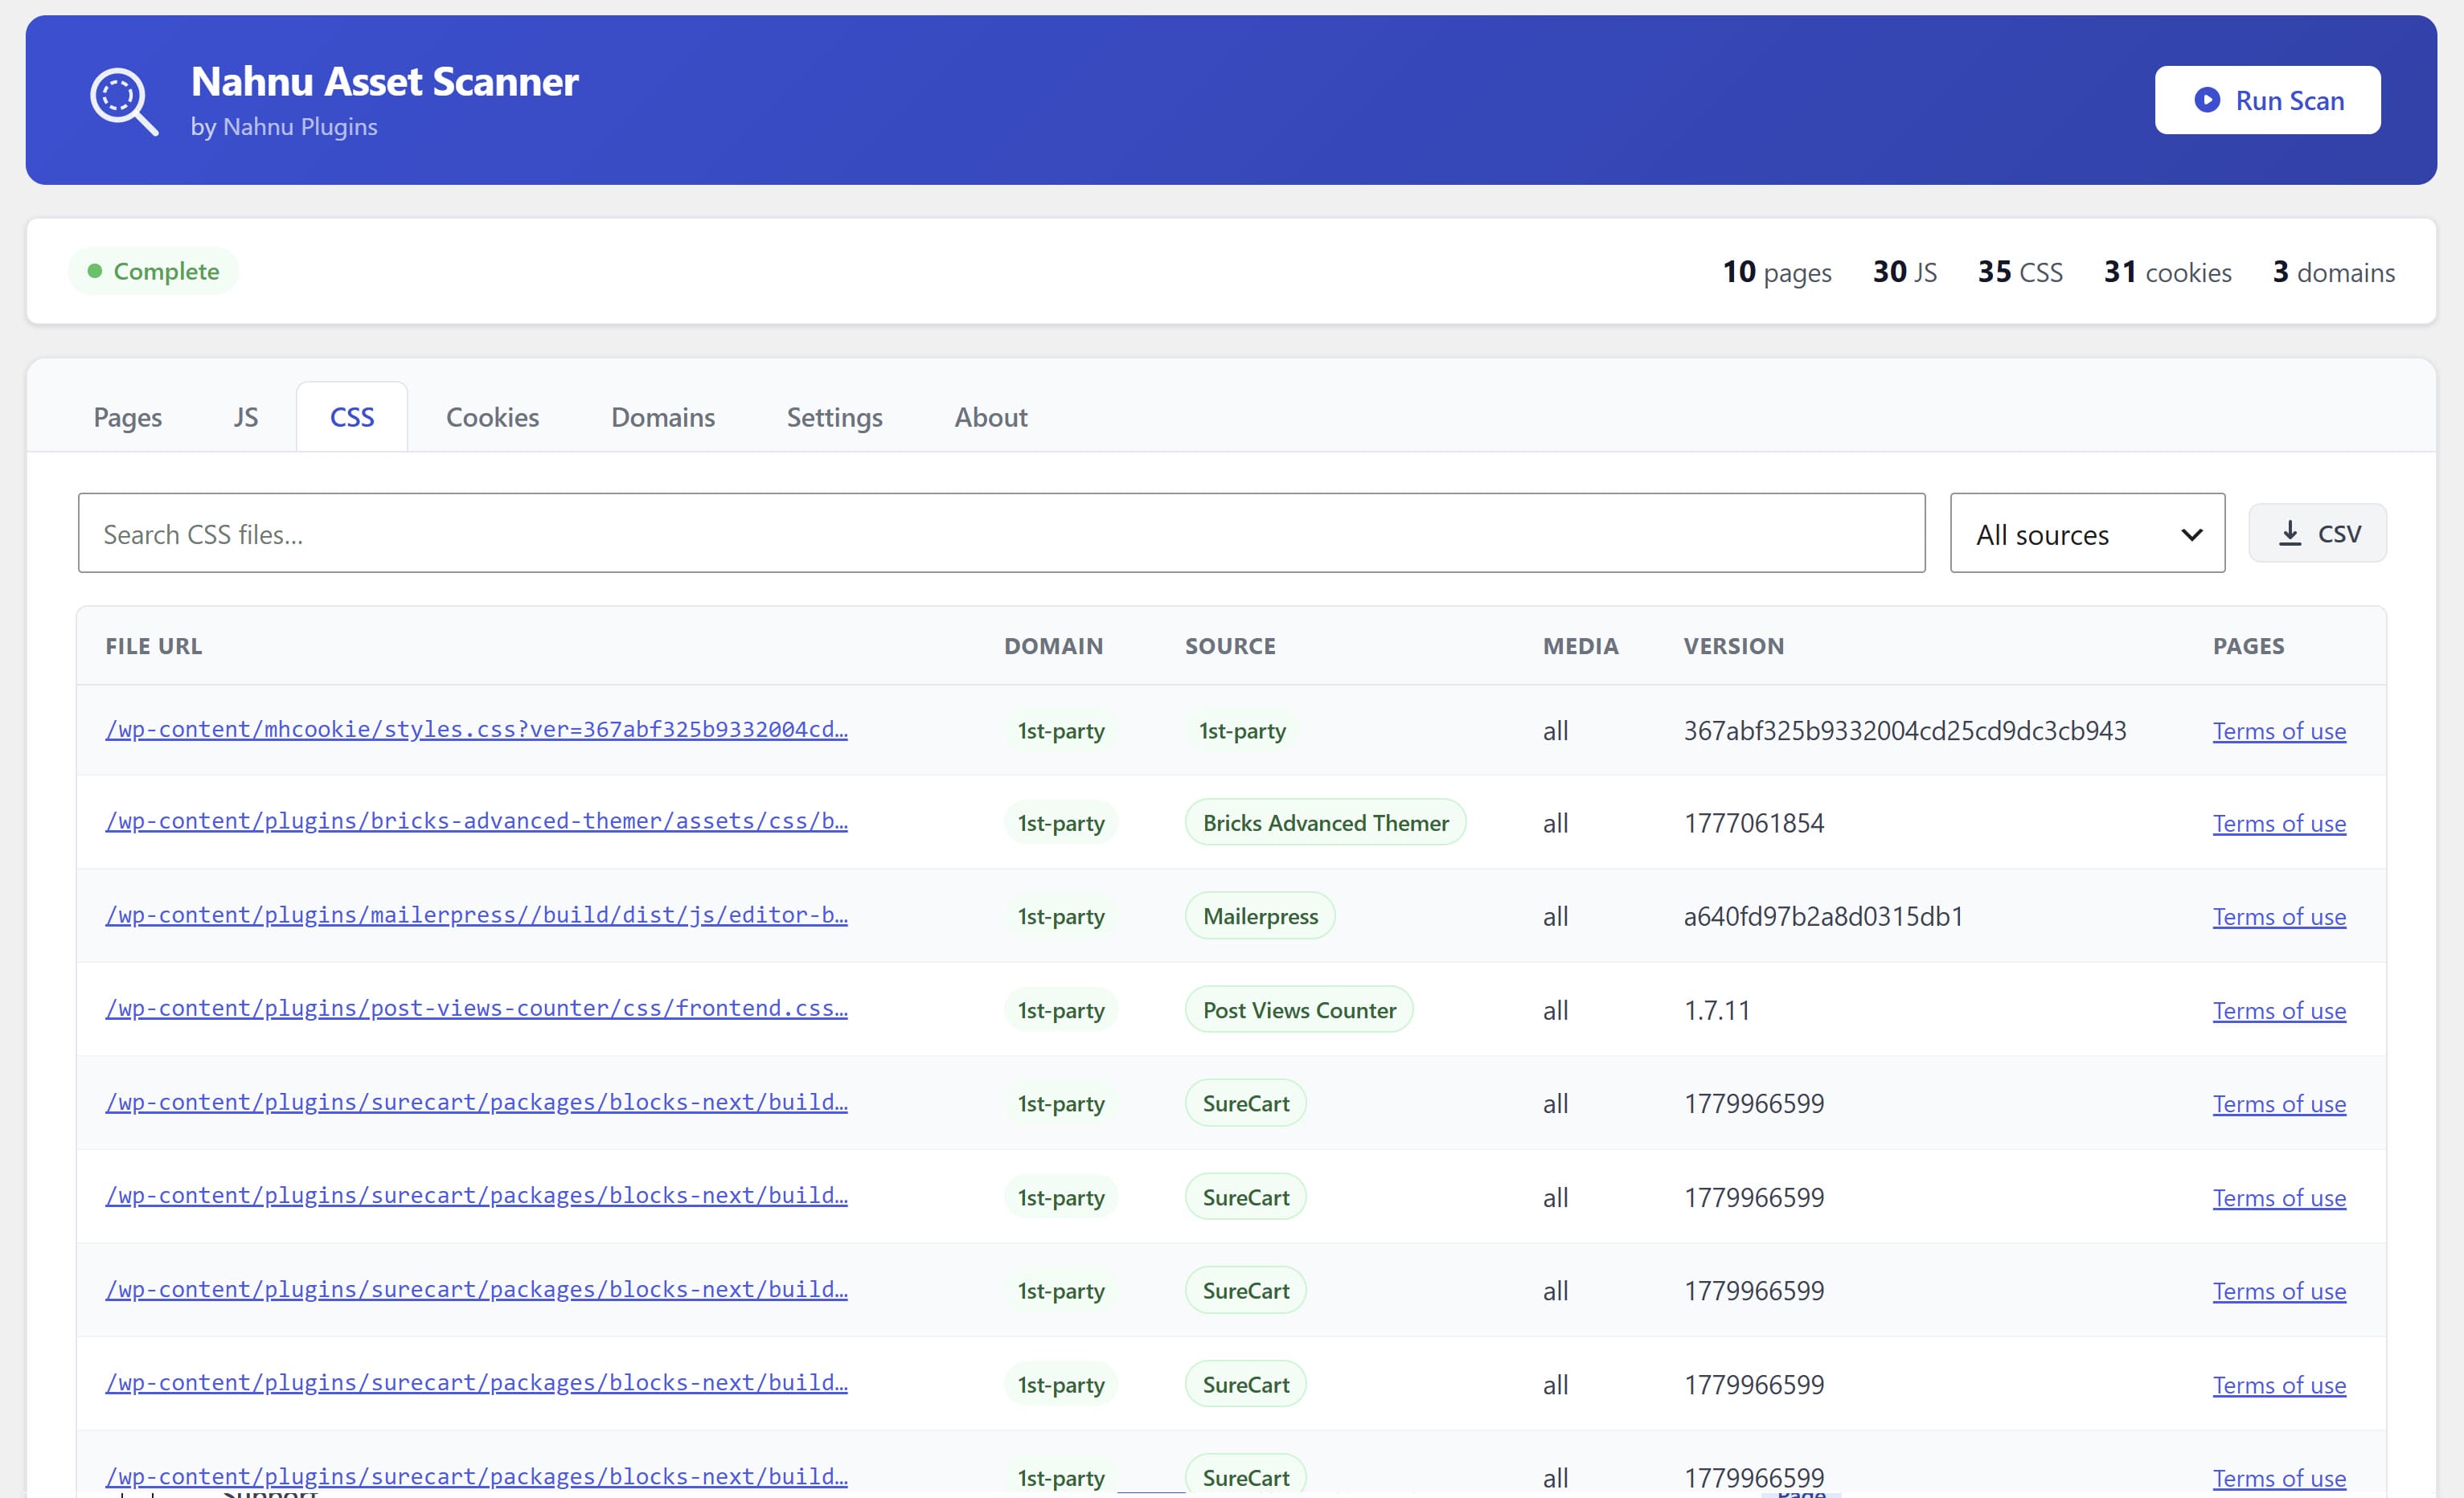Click the 30 JS statistic
Image resolution: width=2464 pixels, height=1498 pixels.
[x=1904, y=272]
